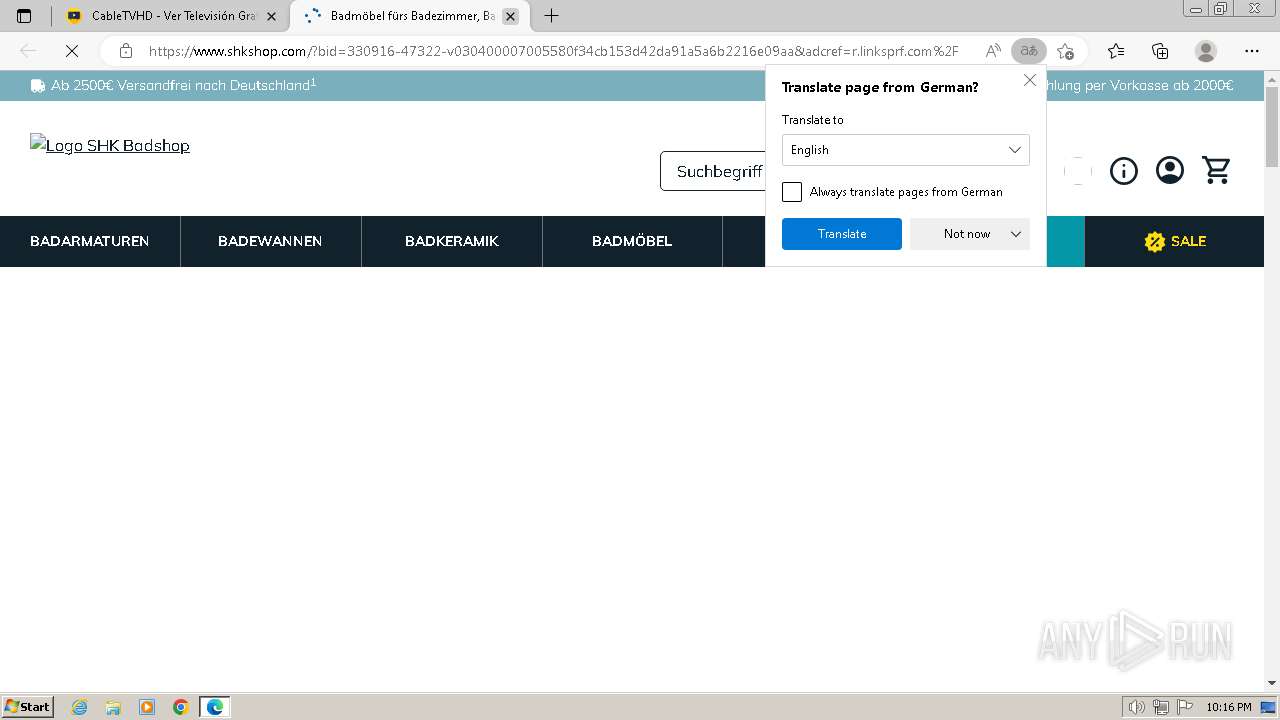Open Settings and more menu
The height and width of the screenshot is (720, 1280).
pyautogui.click(x=1252, y=51)
